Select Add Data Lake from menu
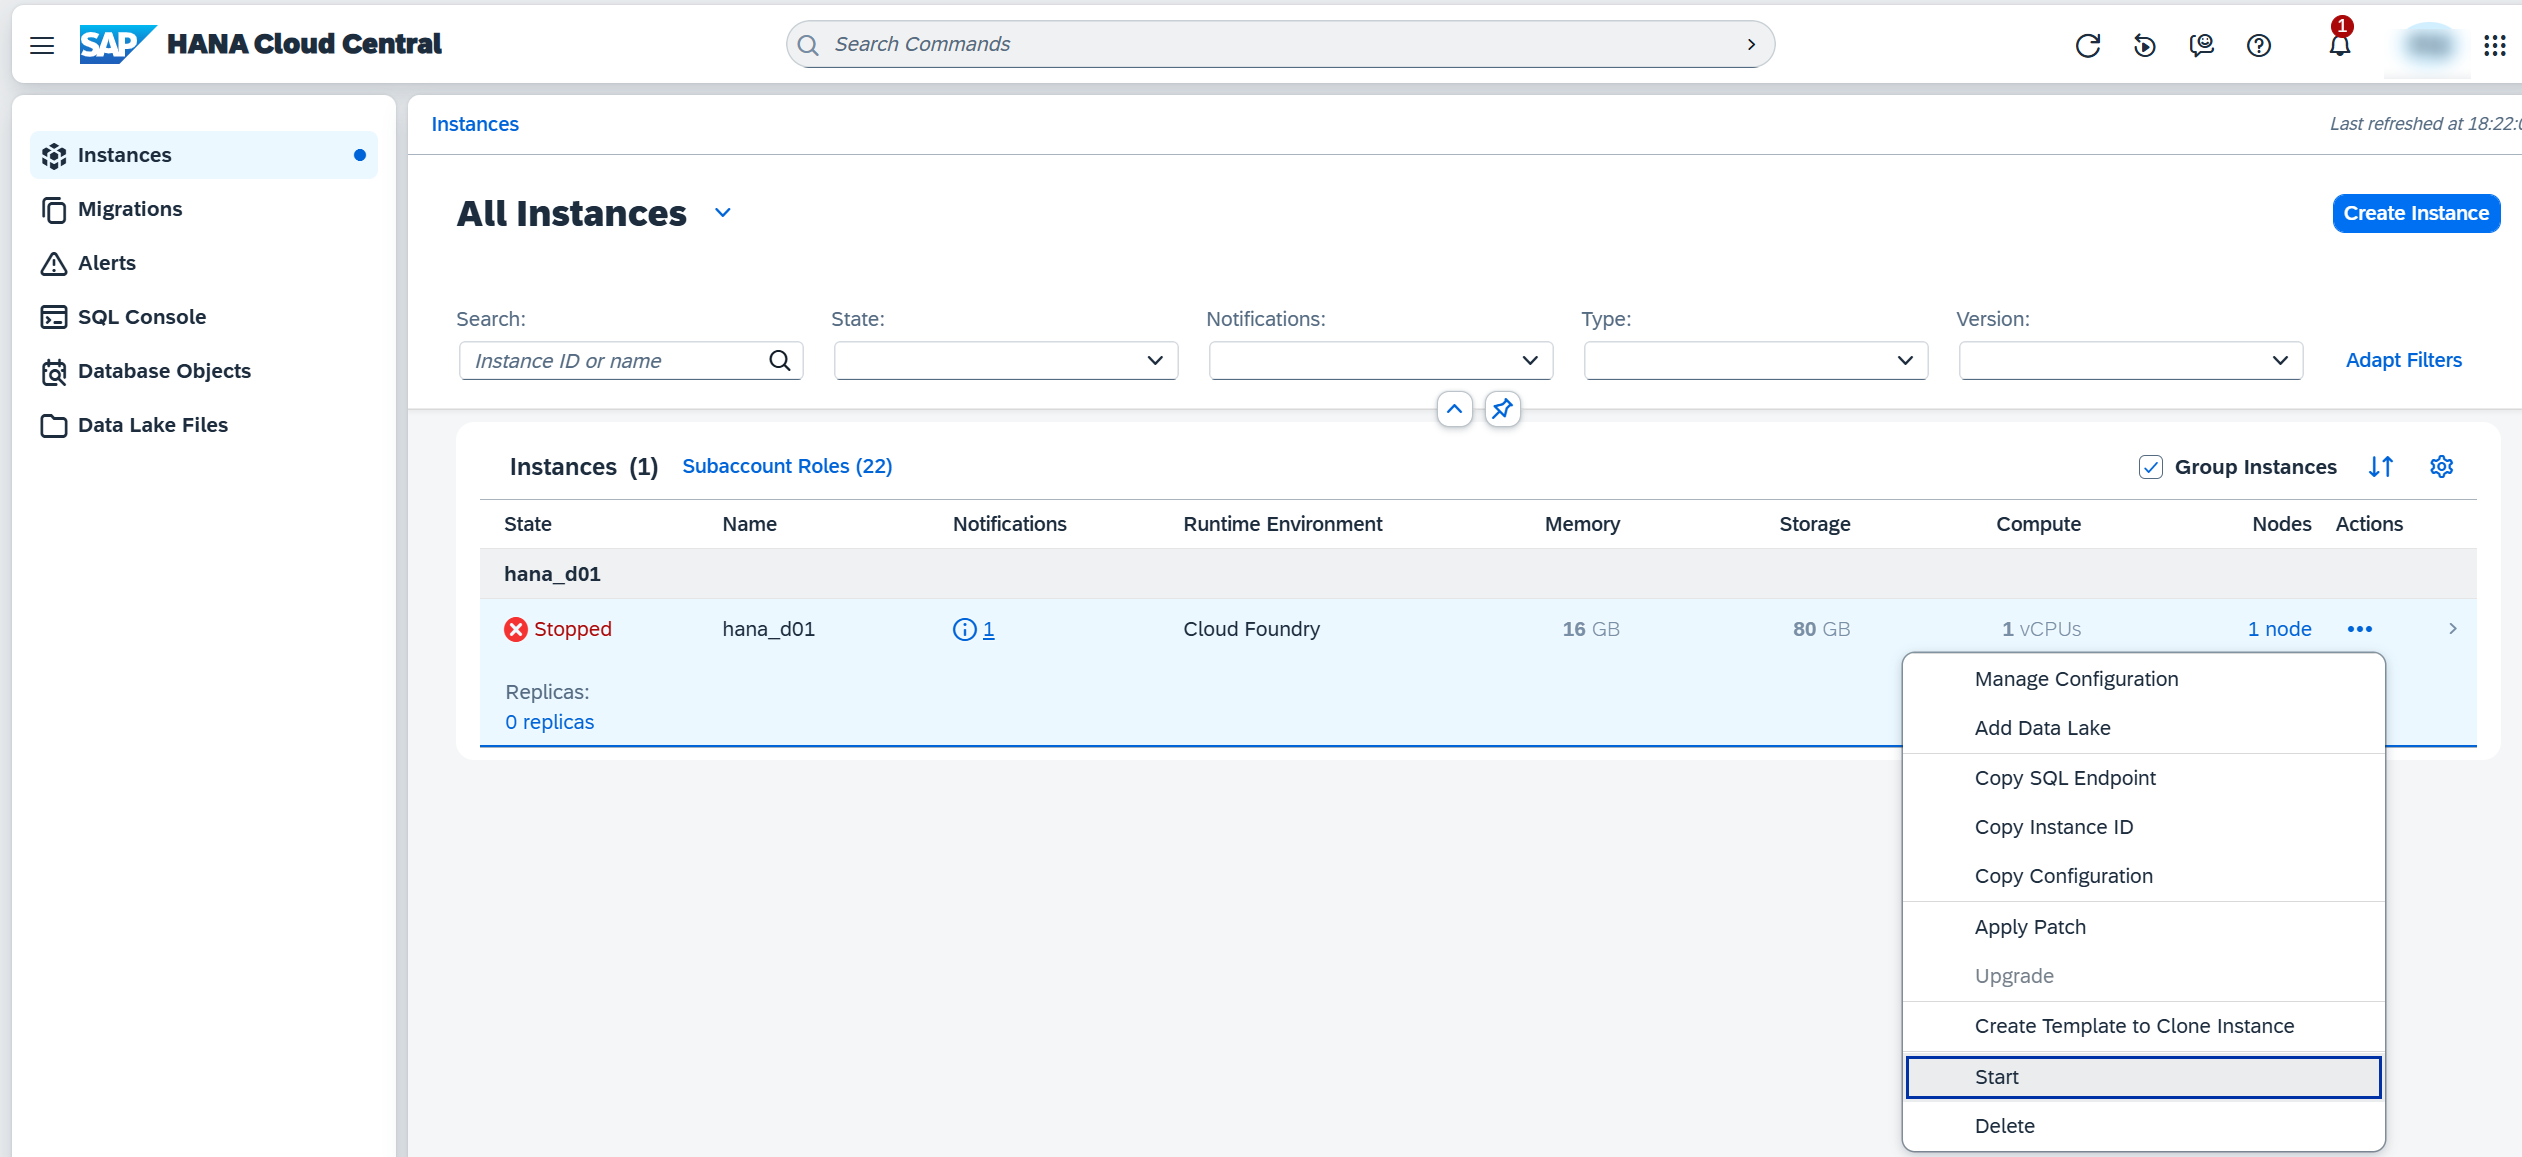The image size is (2522, 1157). (x=2143, y=728)
